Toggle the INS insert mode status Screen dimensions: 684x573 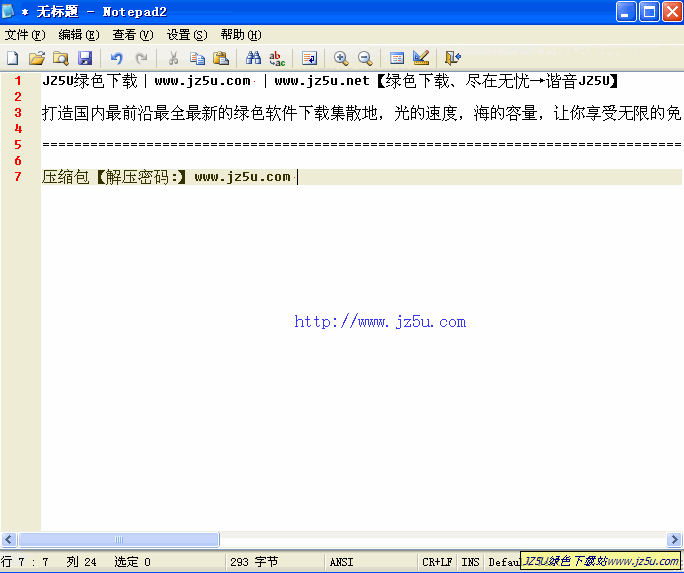470,562
